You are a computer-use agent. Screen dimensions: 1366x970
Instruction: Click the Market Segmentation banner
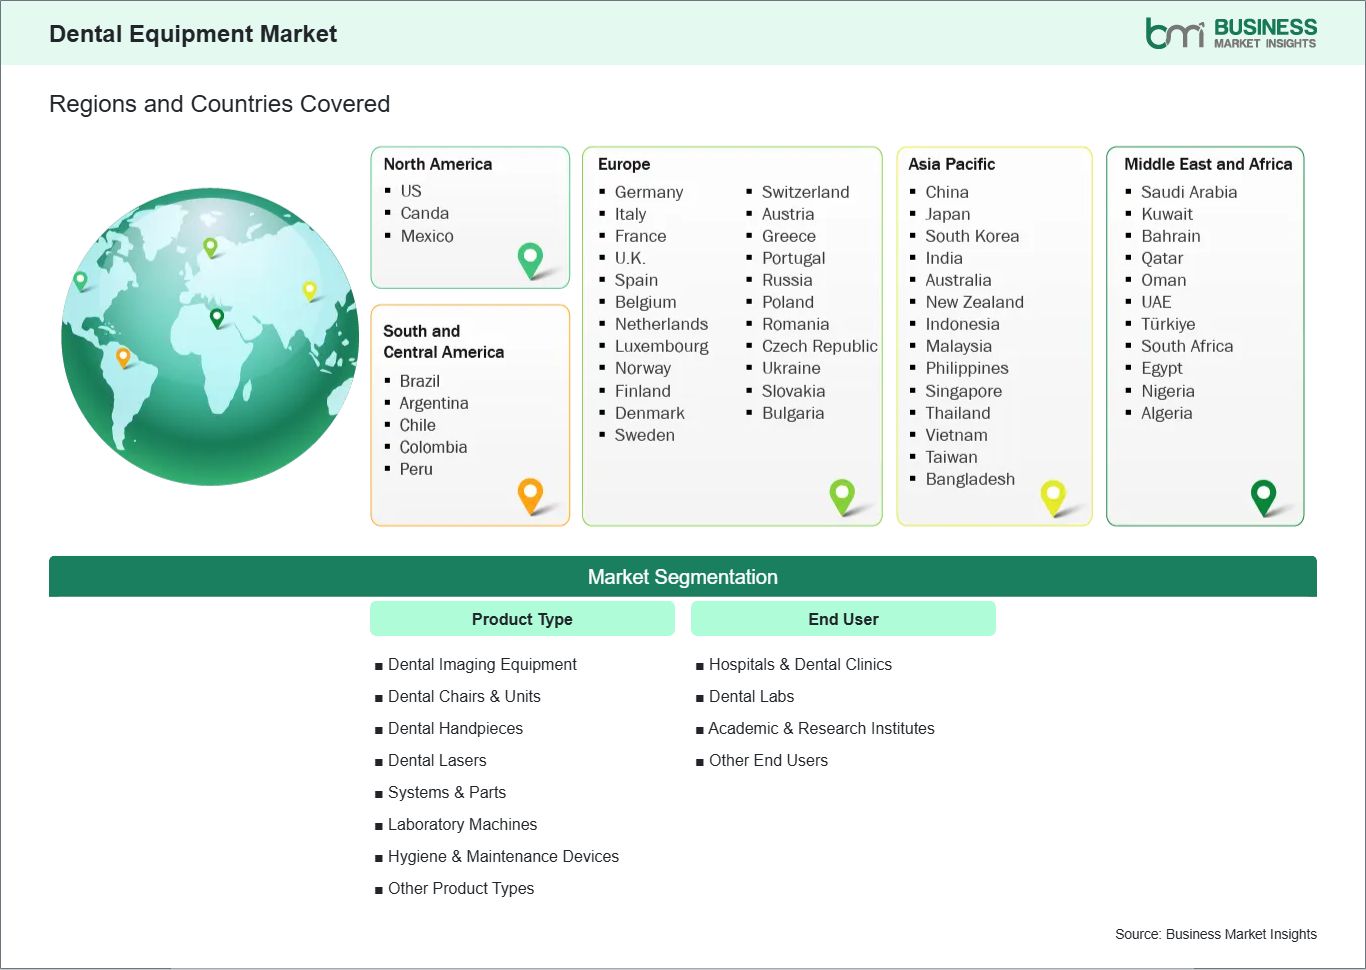point(682,577)
